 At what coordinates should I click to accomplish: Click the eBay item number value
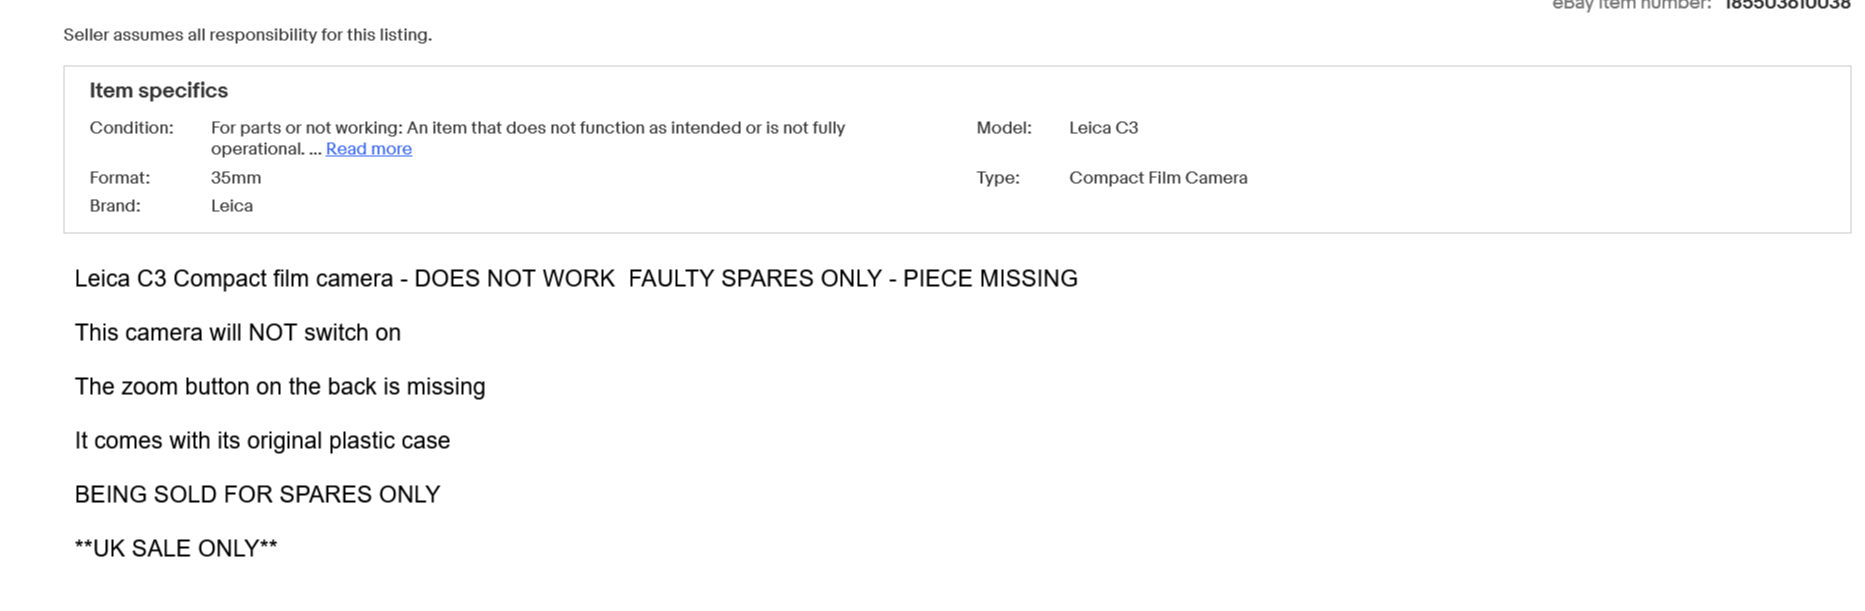1787,5
